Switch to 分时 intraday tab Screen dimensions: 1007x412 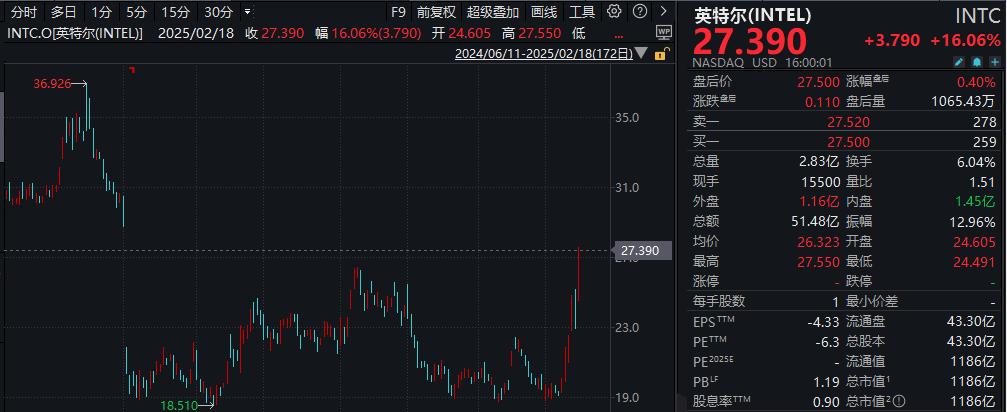24,12
